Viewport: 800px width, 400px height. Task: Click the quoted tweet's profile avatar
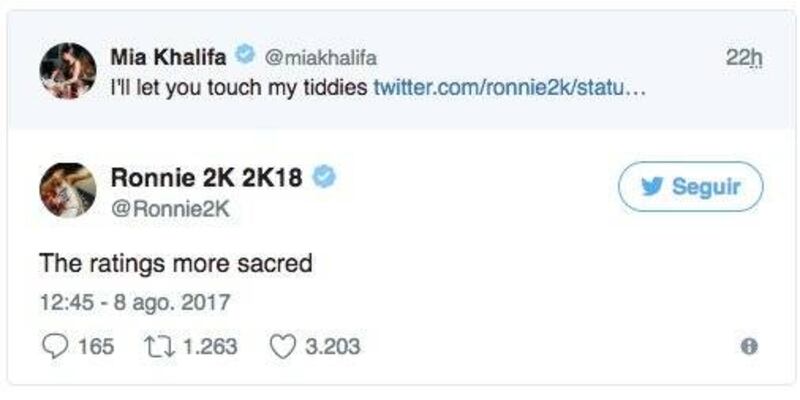[68, 70]
